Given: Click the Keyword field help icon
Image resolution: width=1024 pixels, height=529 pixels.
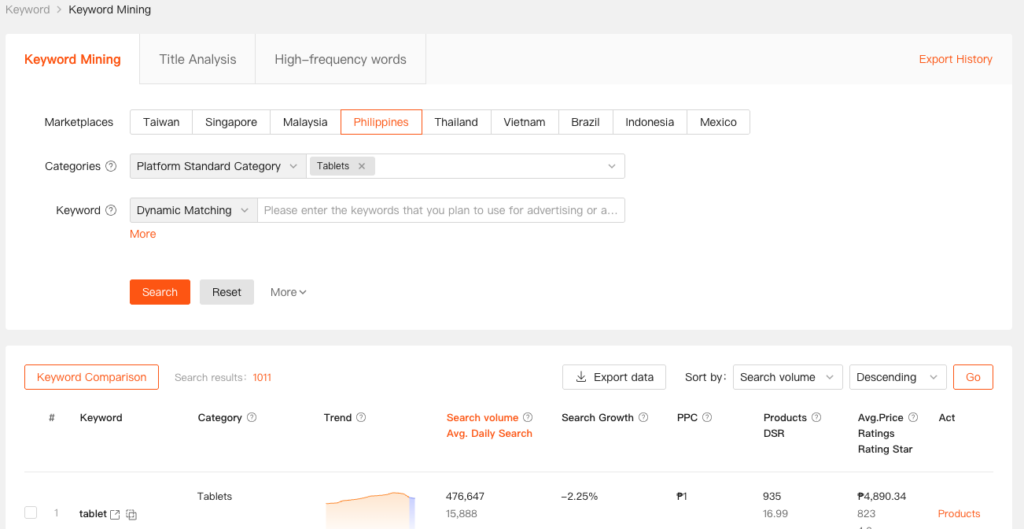Looking at the screenshot, I should click(x=111, y=211).
